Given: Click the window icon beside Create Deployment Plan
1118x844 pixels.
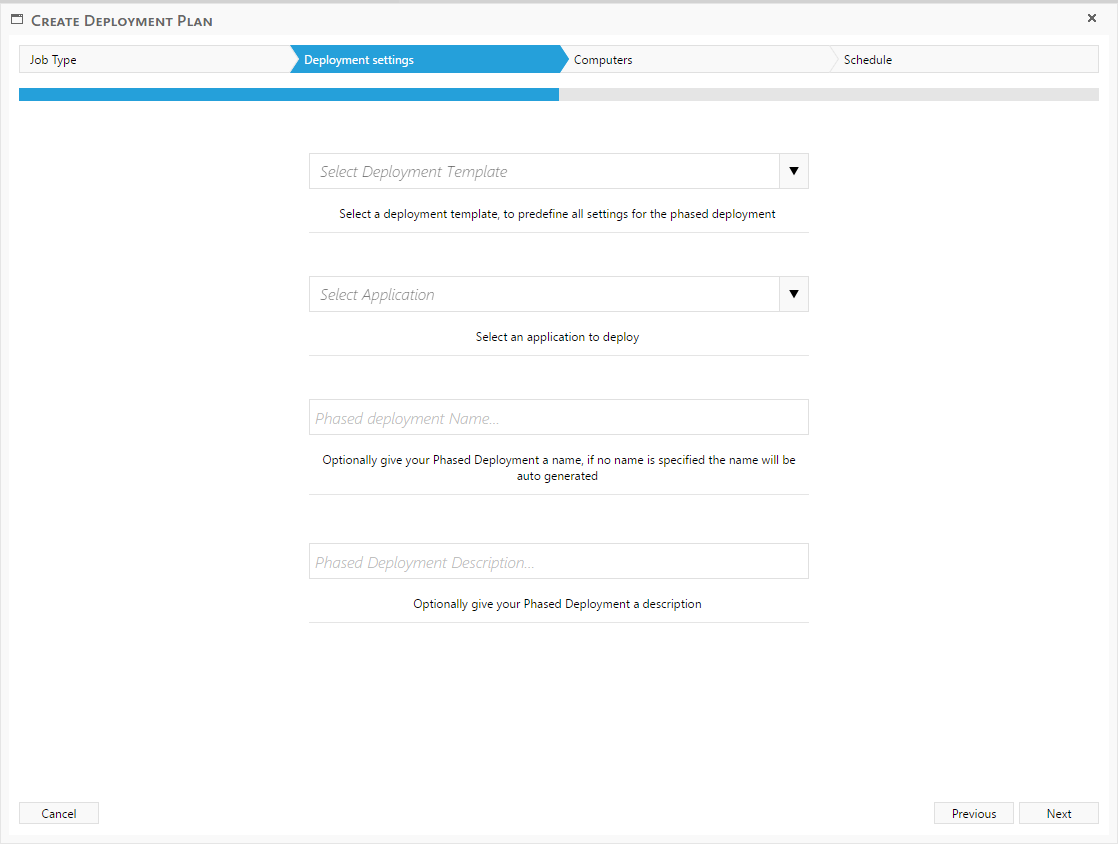Looking at the screenshot, I should [x=17, y=20].
